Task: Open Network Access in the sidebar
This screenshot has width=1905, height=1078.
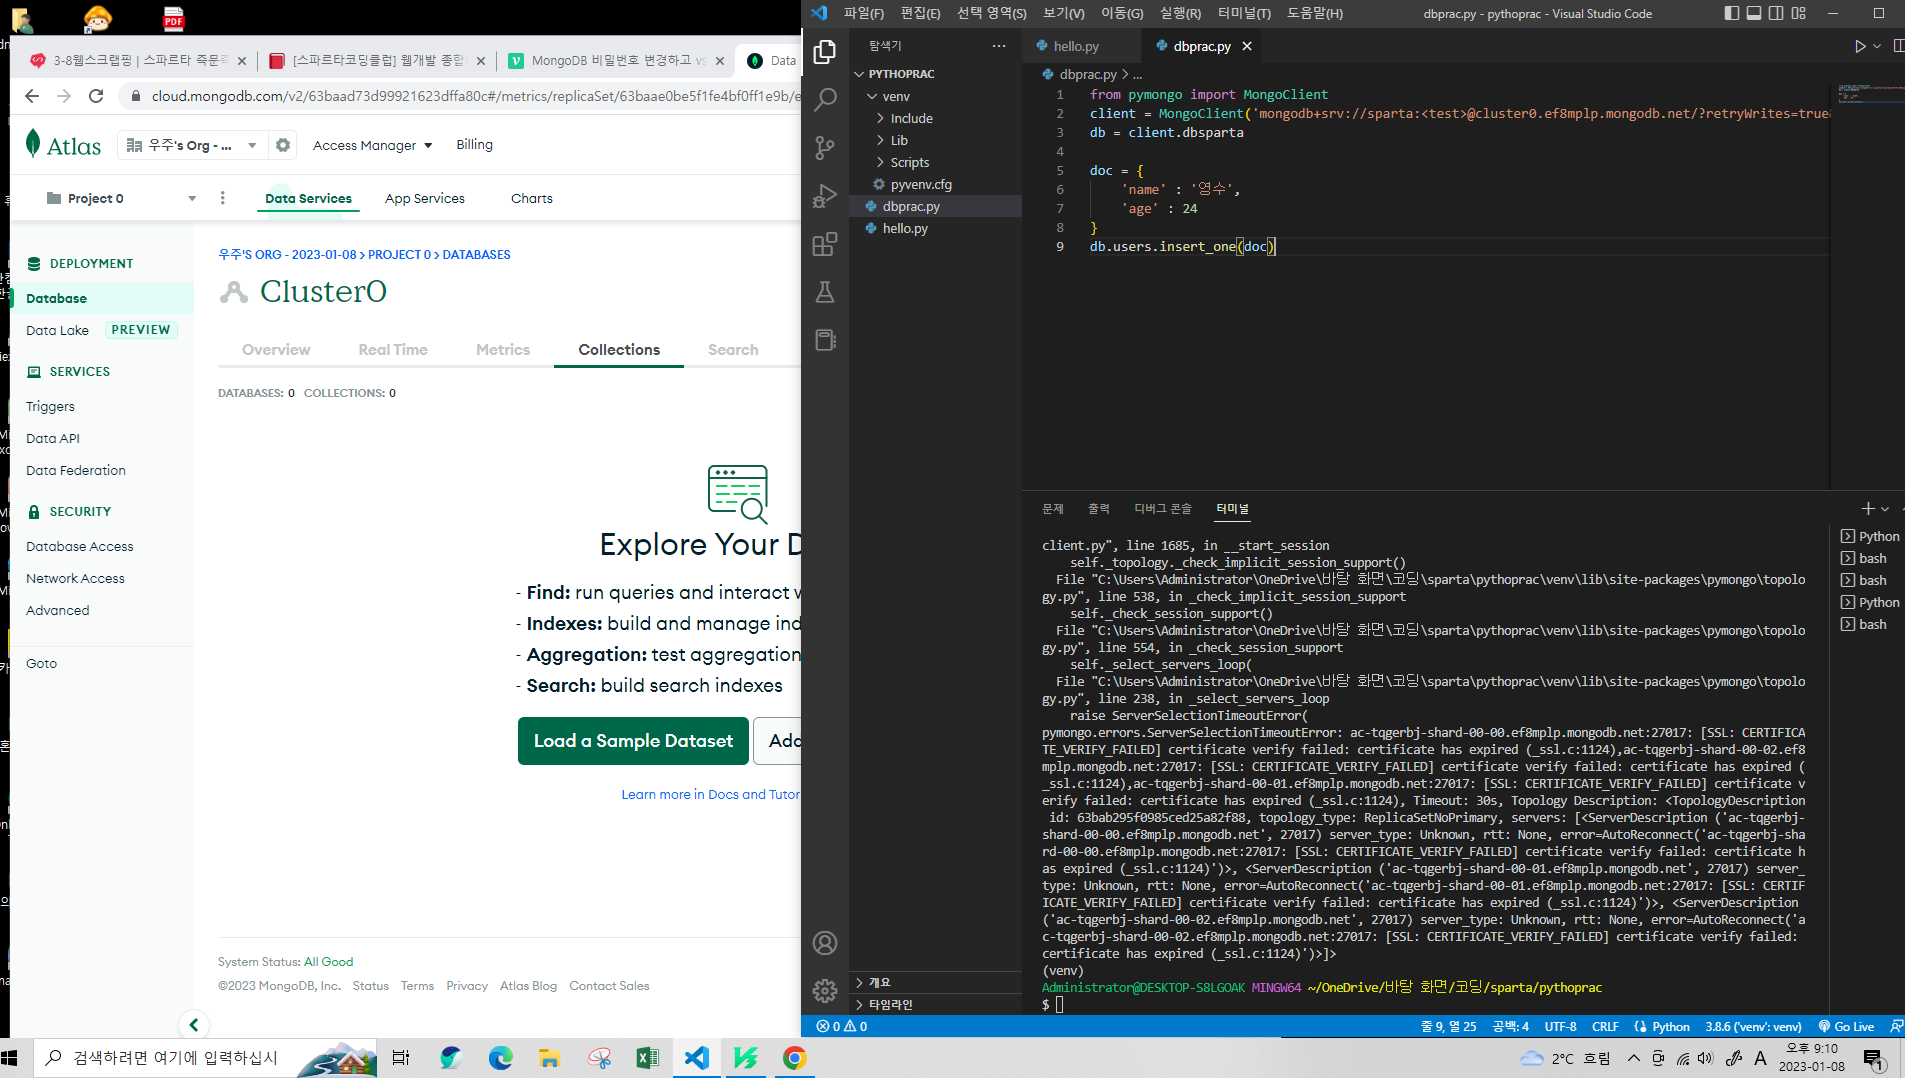Action: tap(76, 578)
